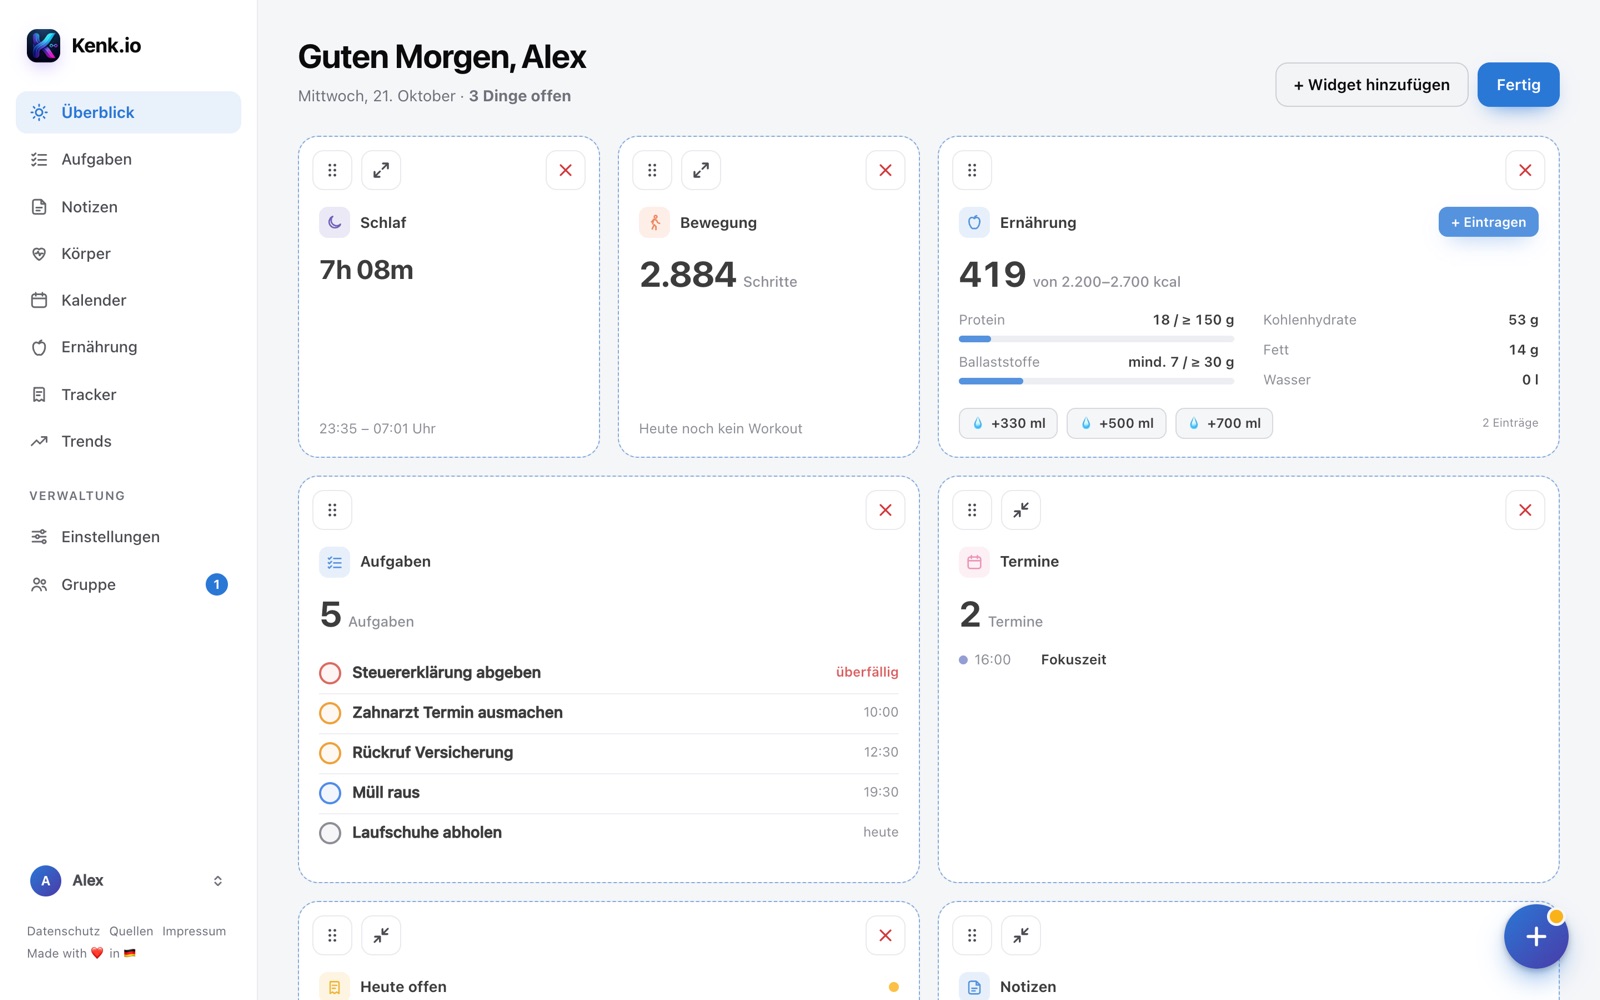Collapse the Notizen widget size
Viewport: 1600px width, 1000px height.
pos(1021,935)
